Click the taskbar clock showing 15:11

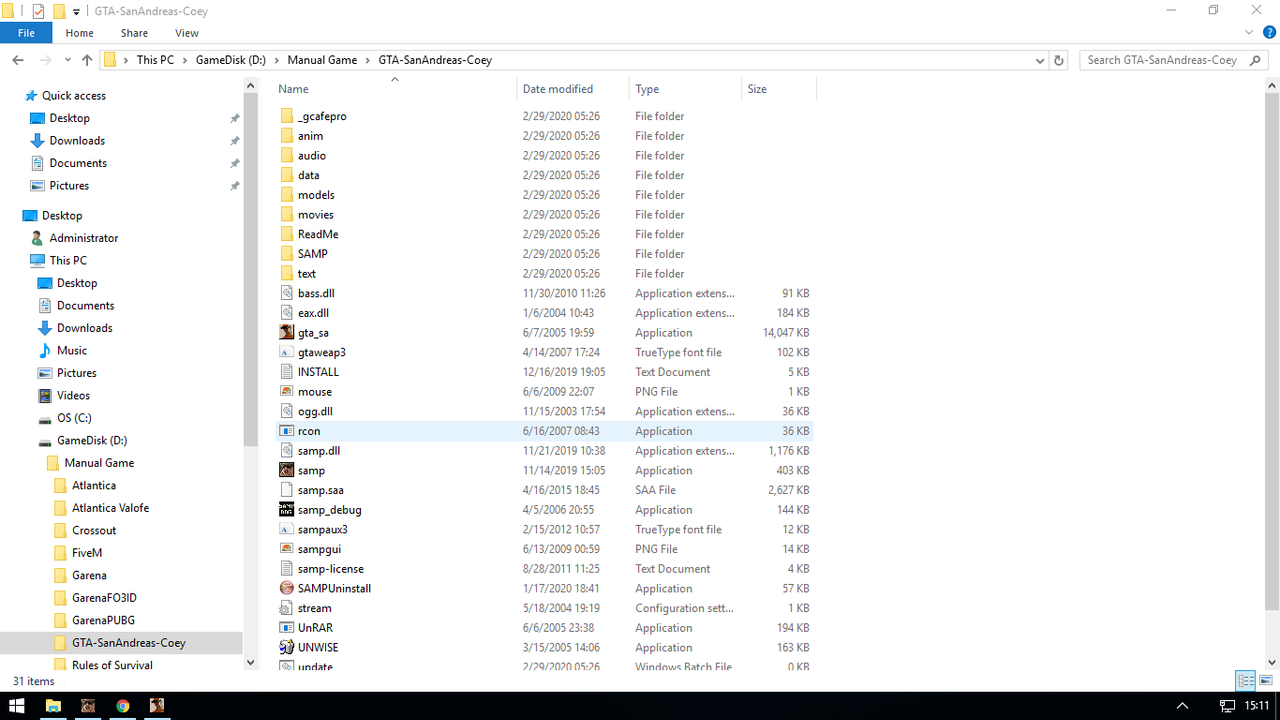coord(1259,706)
